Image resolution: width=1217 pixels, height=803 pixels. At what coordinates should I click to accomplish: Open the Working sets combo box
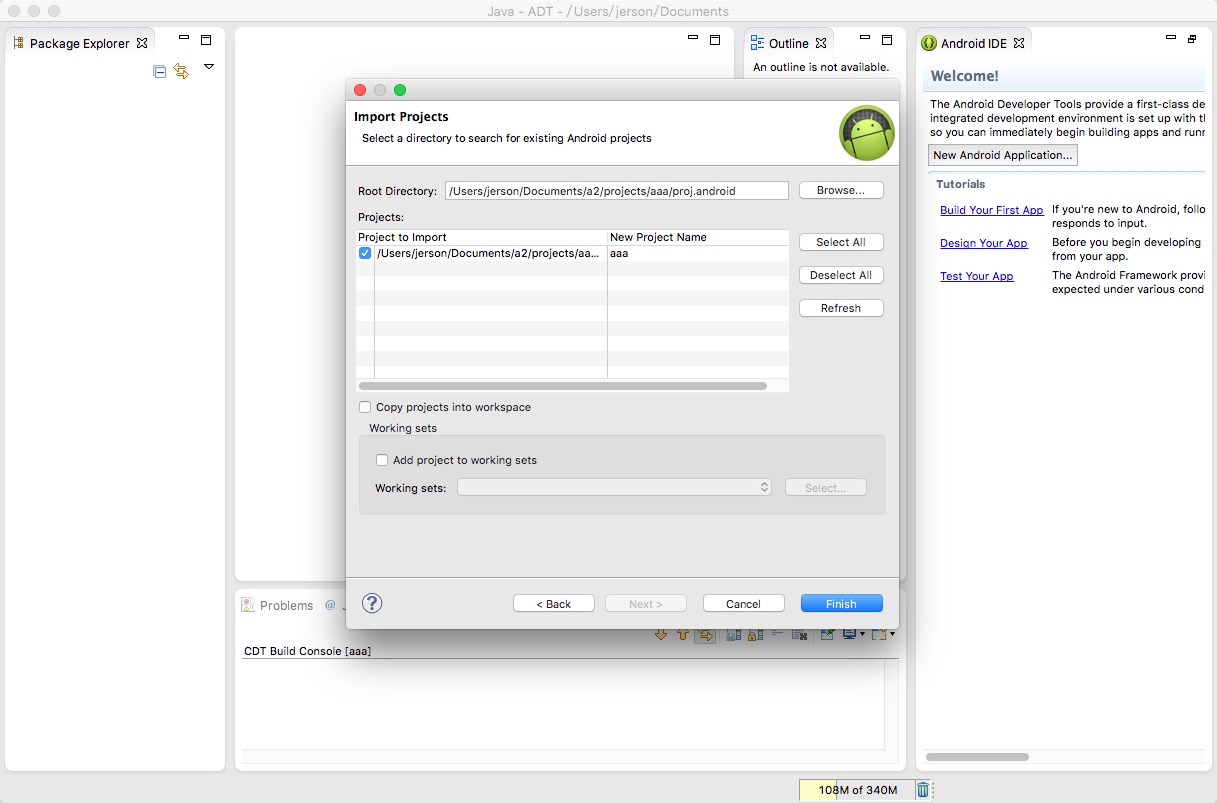coord(614,487)
